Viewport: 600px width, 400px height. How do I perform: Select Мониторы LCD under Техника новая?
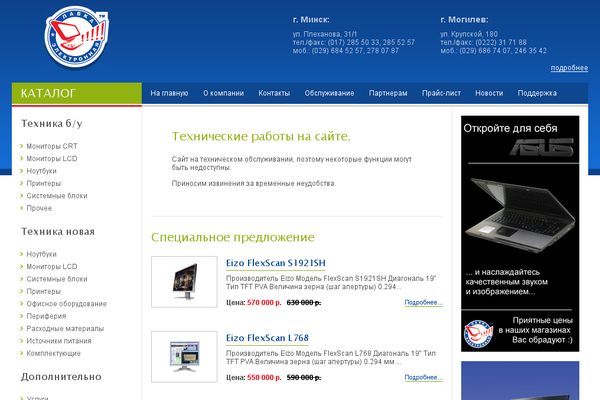tap(52, 266)
